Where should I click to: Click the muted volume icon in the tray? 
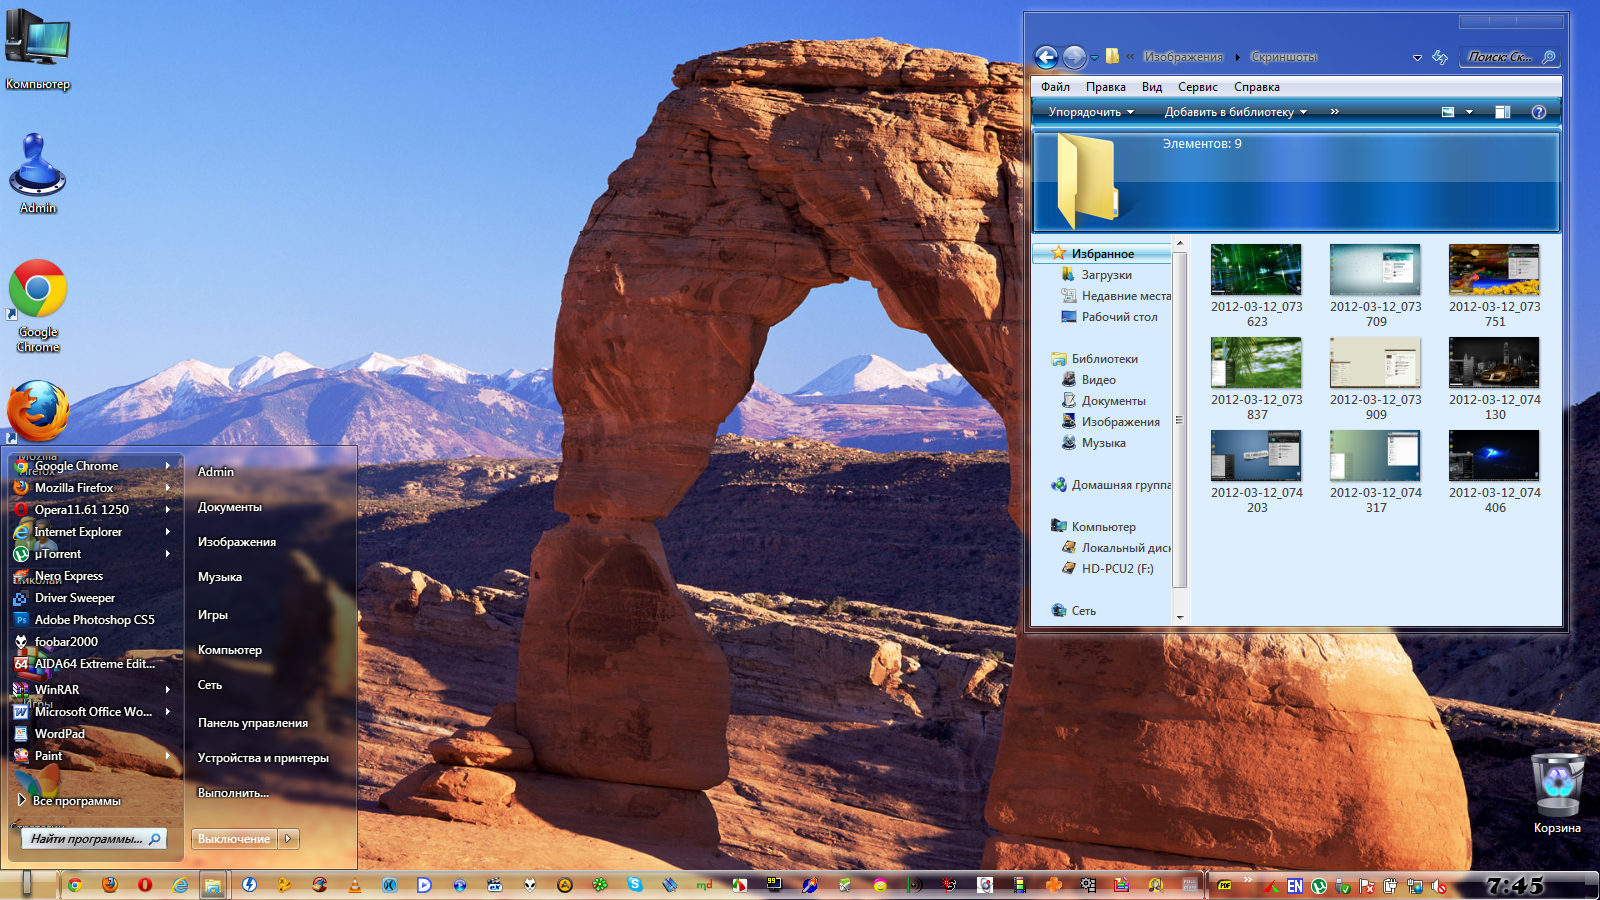point(1439,886)
